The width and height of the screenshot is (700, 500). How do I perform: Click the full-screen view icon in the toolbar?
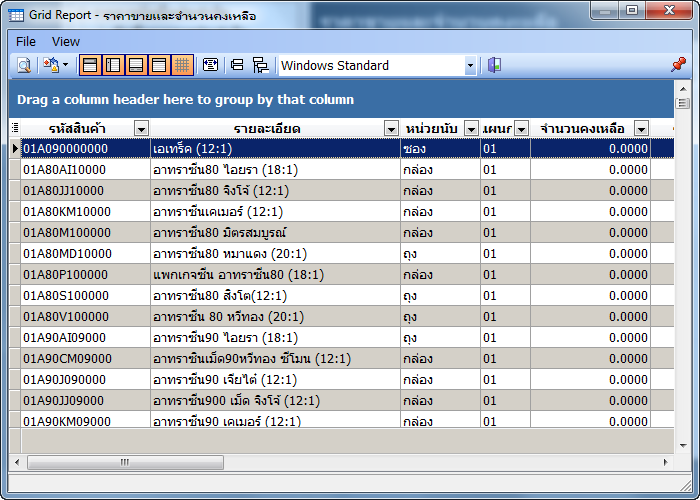pyautogui.click(x=210, y=65)
